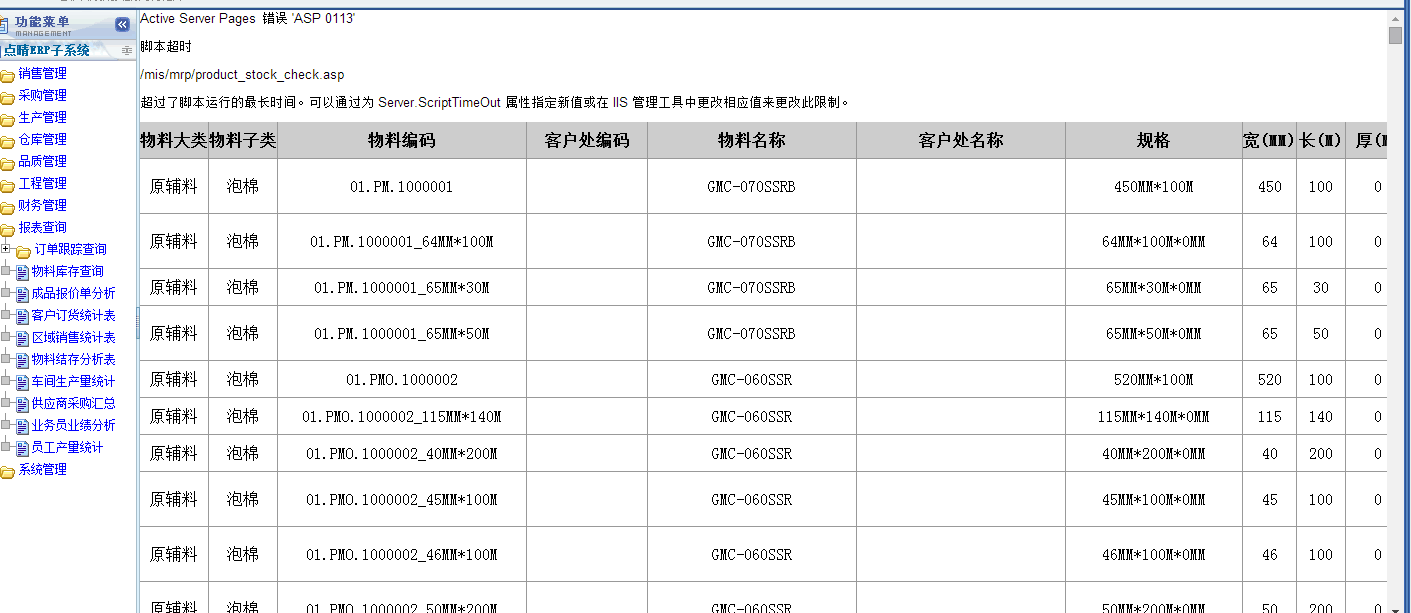Select 车间生产量统计 in tree
Screen dimensions: 1411x613
(x=73, y=381)
